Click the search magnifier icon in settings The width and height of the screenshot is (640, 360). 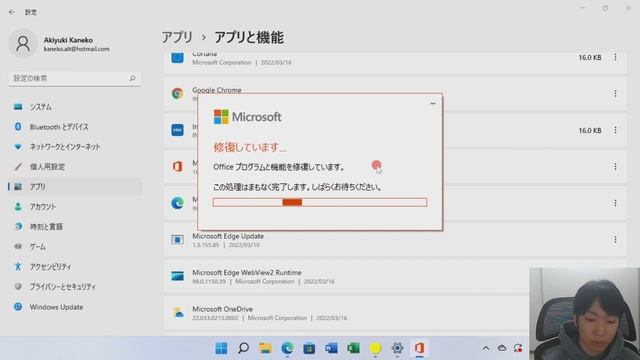point(132,78)
